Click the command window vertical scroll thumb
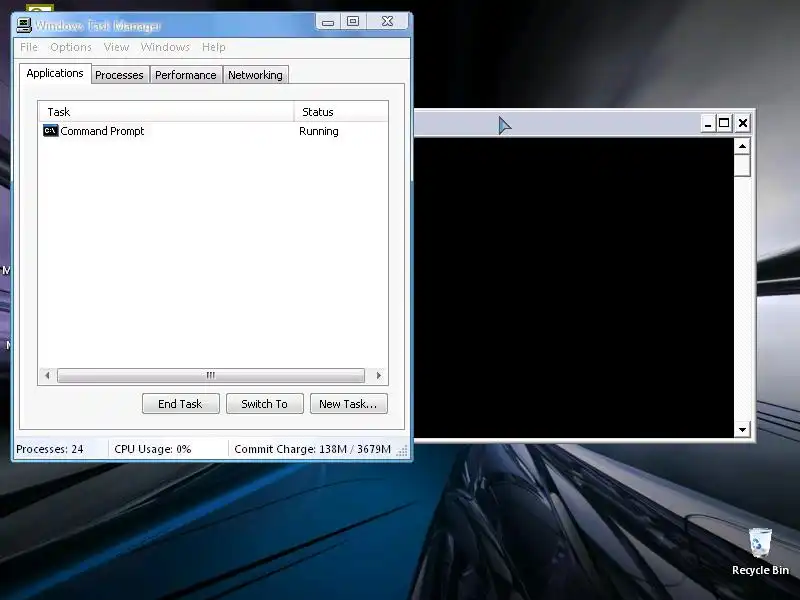The width and height of the screenshot is (800, 600). (742, 165)
